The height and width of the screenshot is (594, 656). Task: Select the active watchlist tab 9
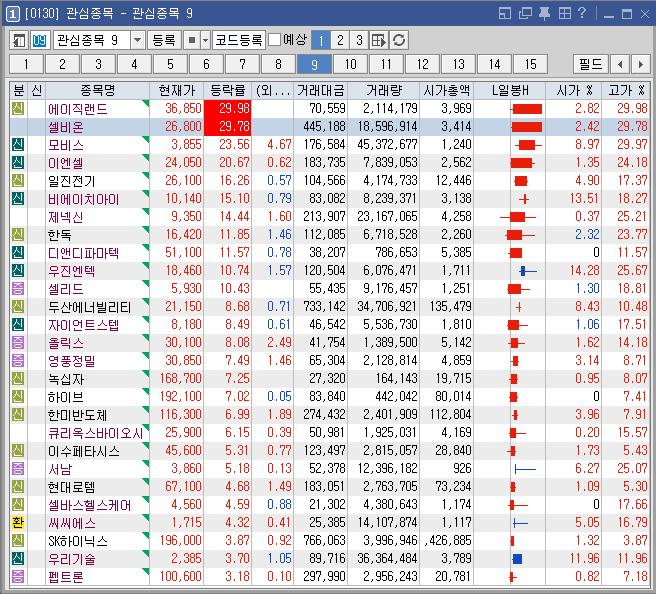click(314, 64)
